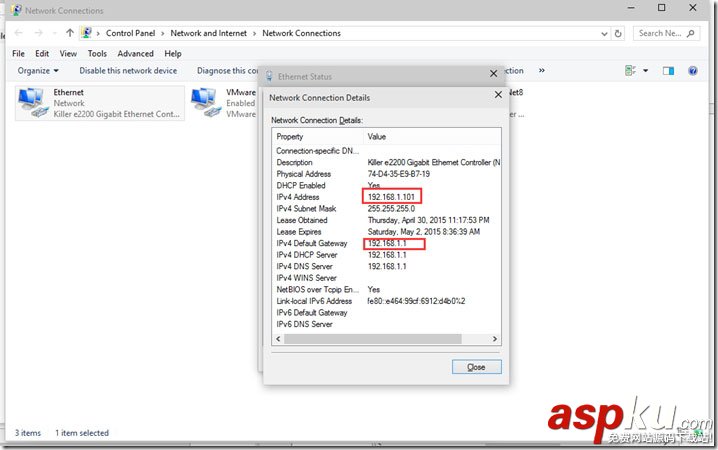Select the VMware network adapter icon
This screenshot has height=450, width=718.
(x=207, y=103)
